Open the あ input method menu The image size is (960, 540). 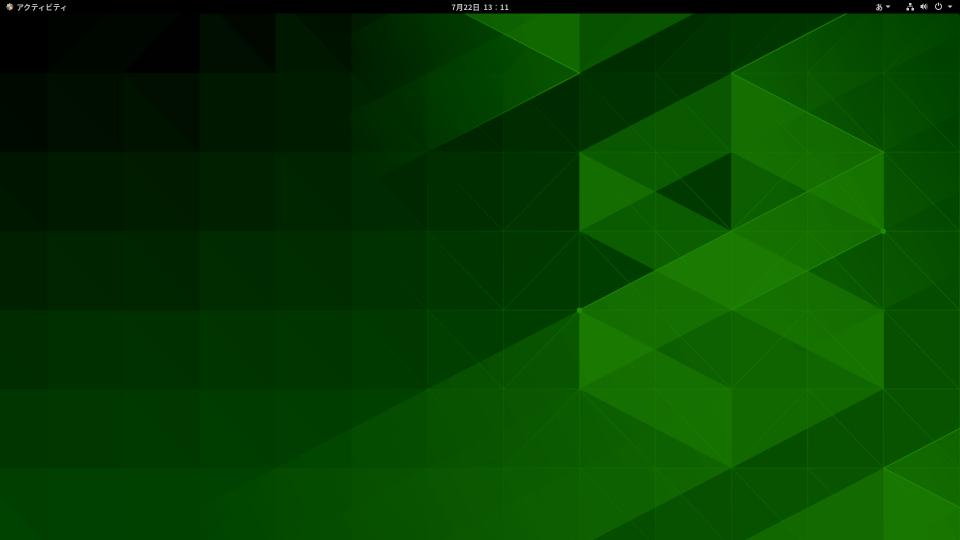882,7
